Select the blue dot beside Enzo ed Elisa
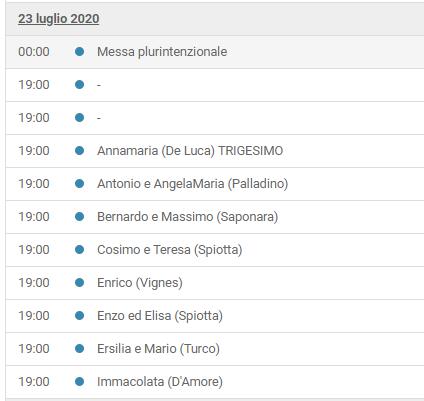Screen dimensions: 424x401 click(x=79, y=316)
